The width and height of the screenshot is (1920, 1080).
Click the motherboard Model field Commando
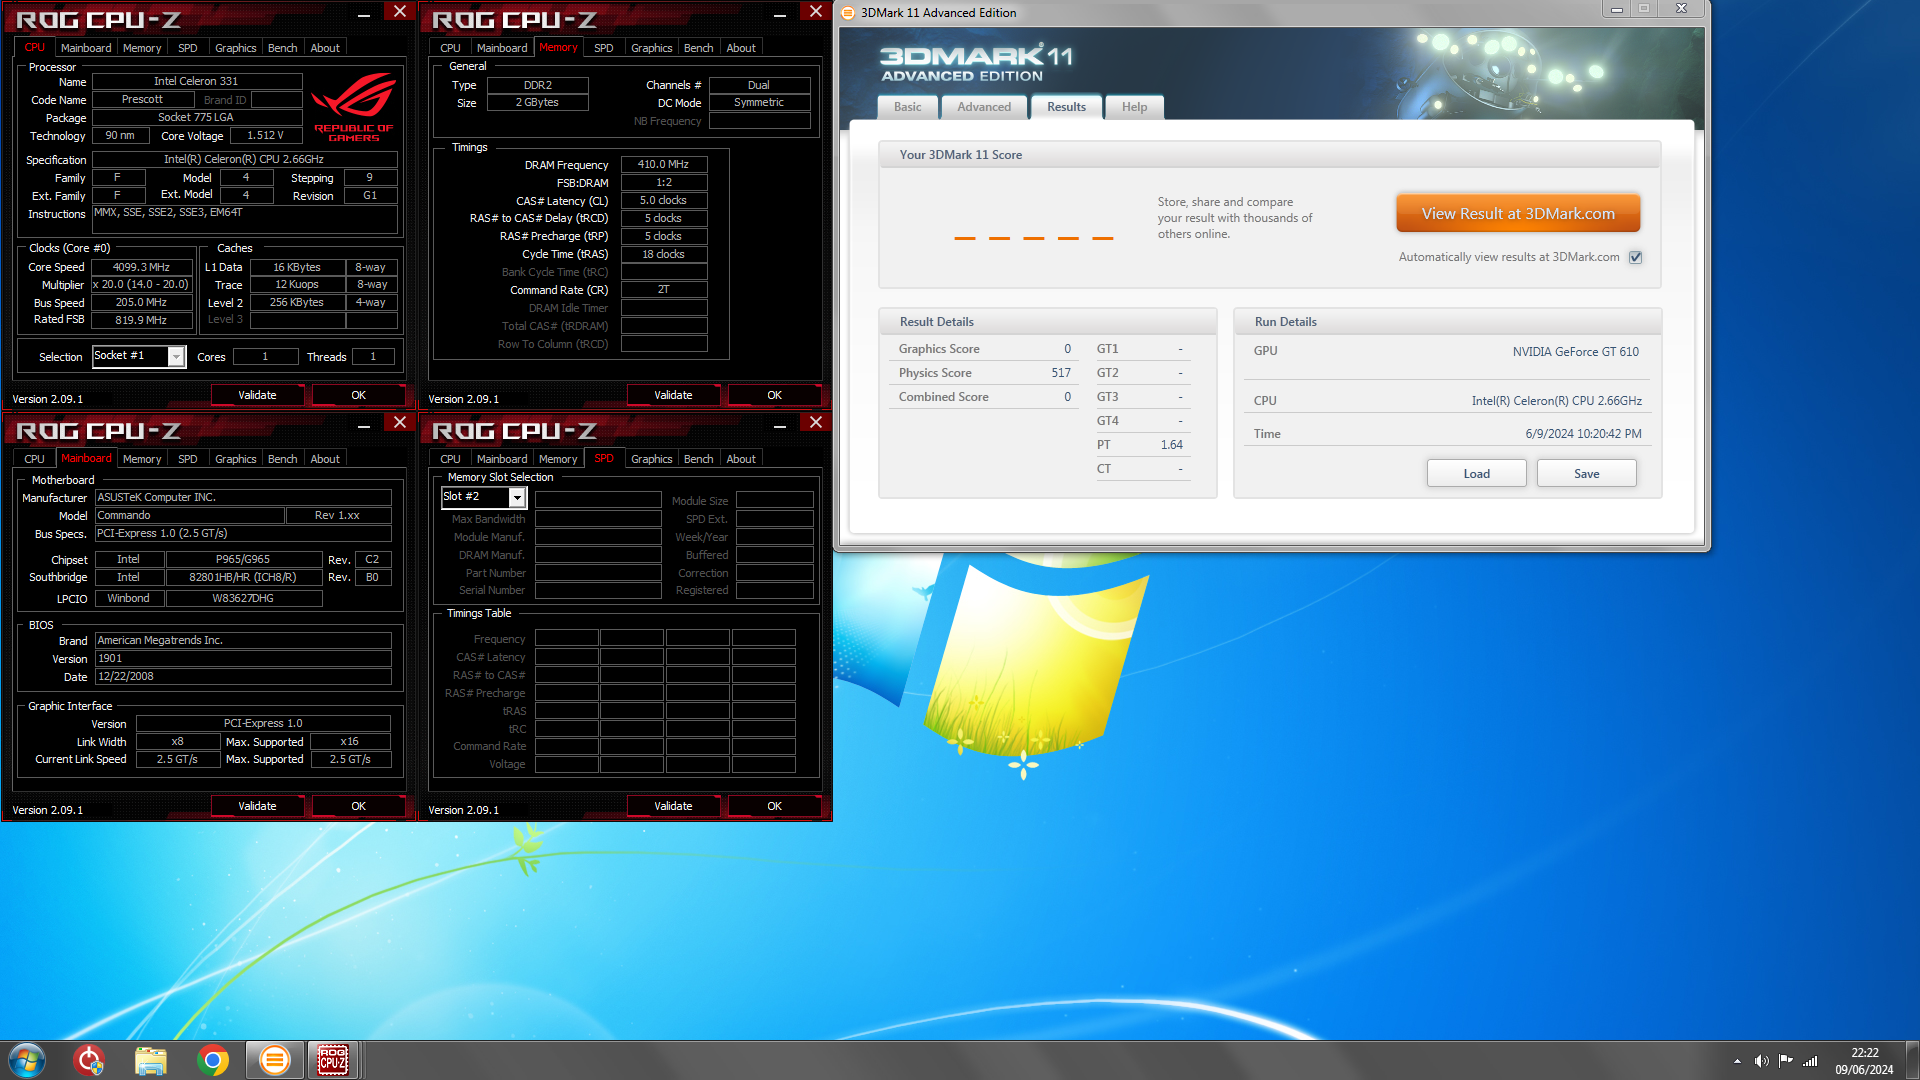click(x=190, y=516)
